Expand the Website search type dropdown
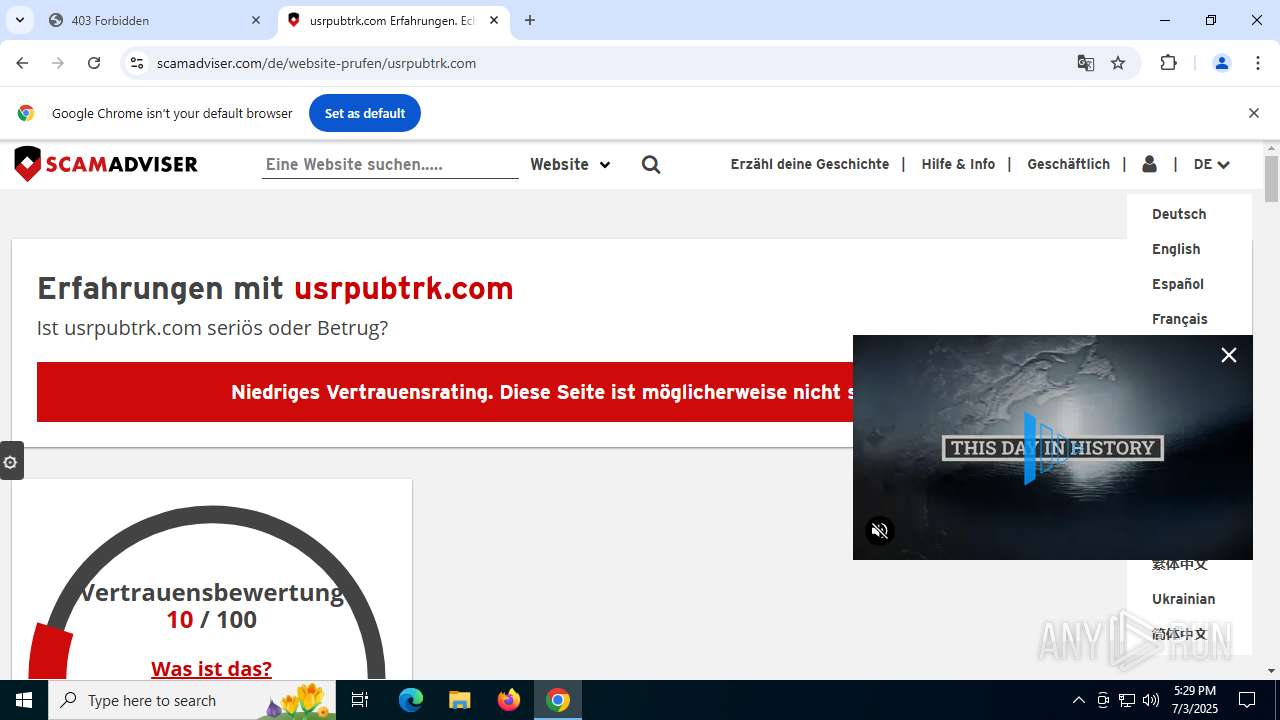1280x720 pixels. pyautogui.click(x=570, y=164)
